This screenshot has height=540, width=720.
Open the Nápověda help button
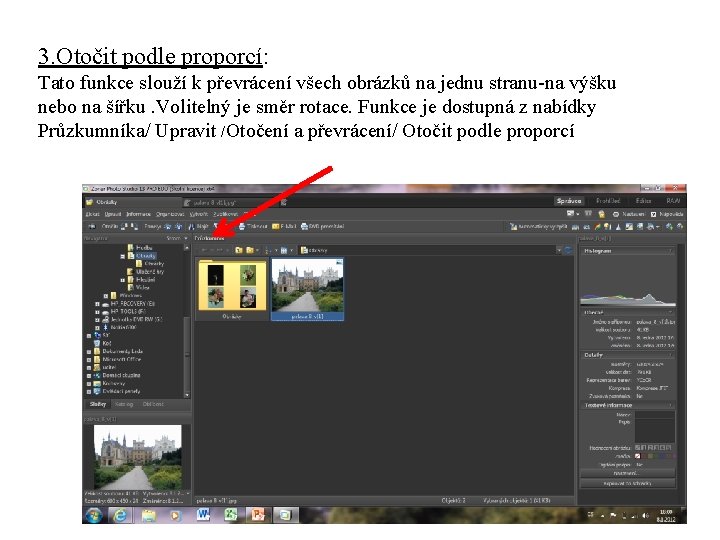pos(667,214)
